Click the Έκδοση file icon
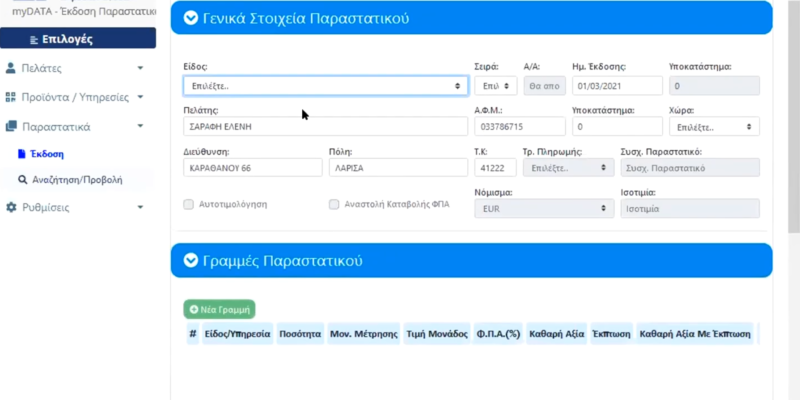The width and height of the screenshot is (800, 400). coord(21,154)
